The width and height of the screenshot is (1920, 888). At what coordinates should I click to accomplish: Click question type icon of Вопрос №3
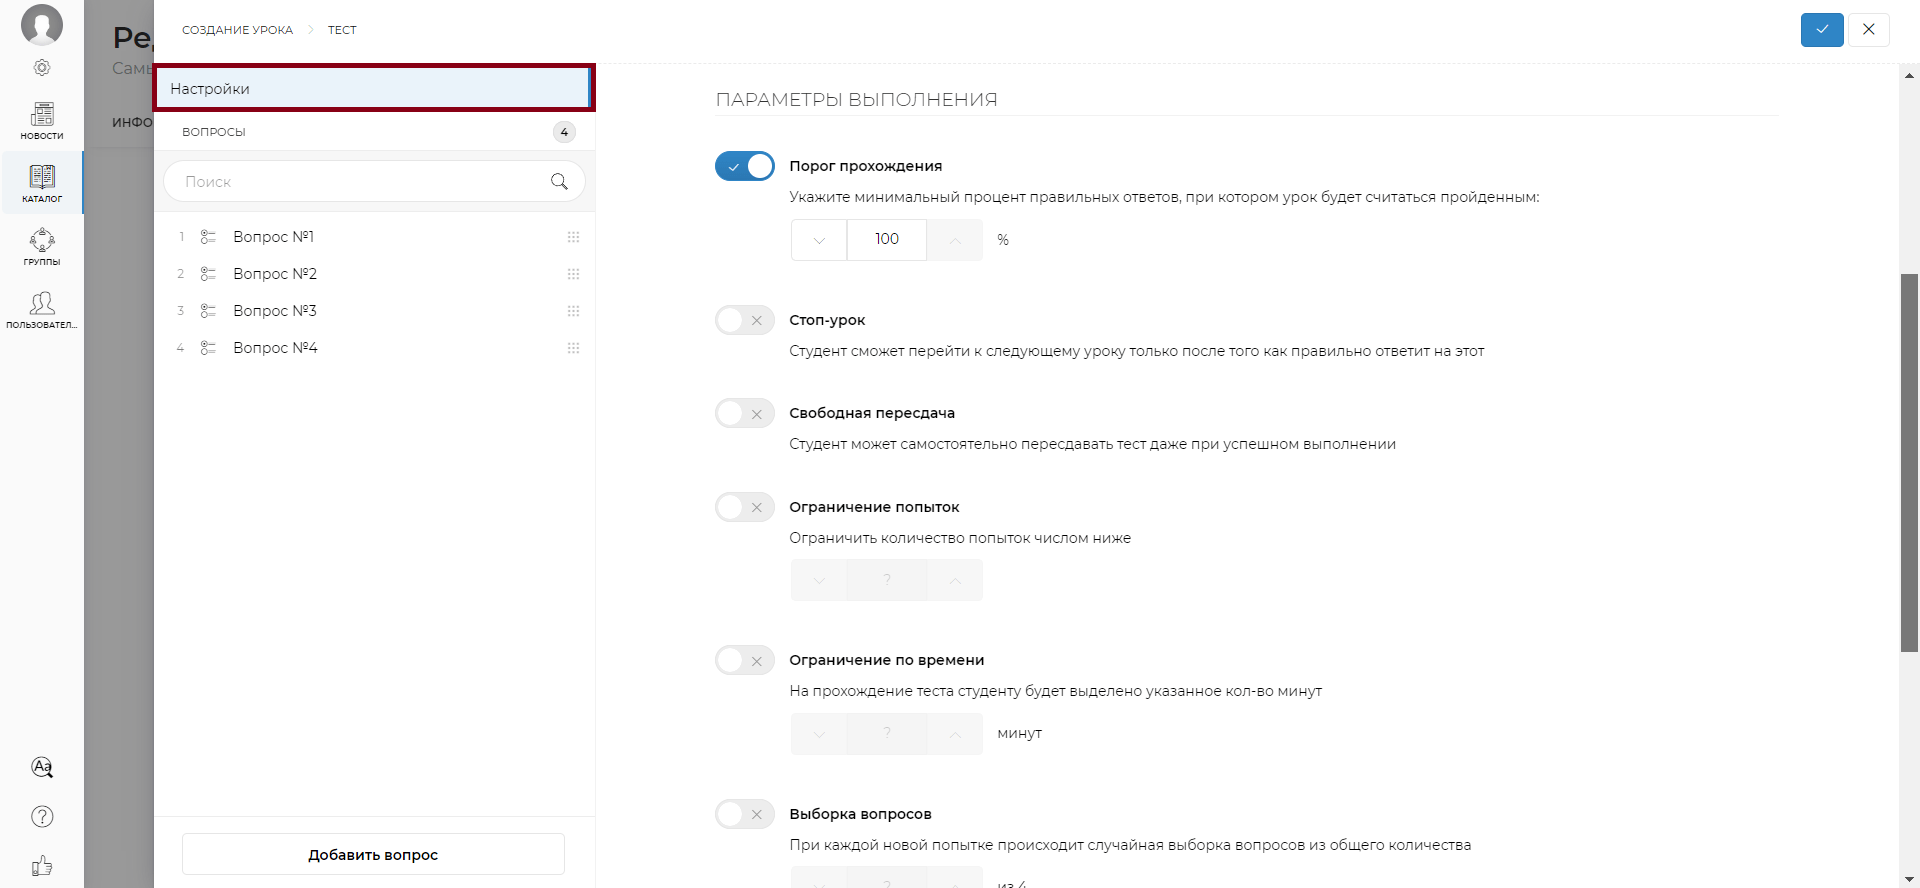tap(208, 311)
